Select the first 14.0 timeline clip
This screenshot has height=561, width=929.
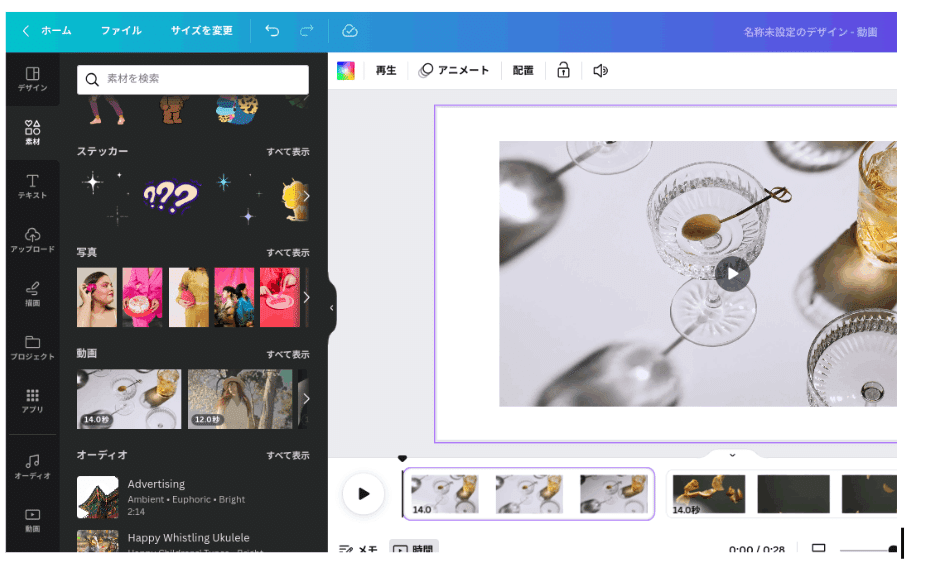(x=528, y=494)
